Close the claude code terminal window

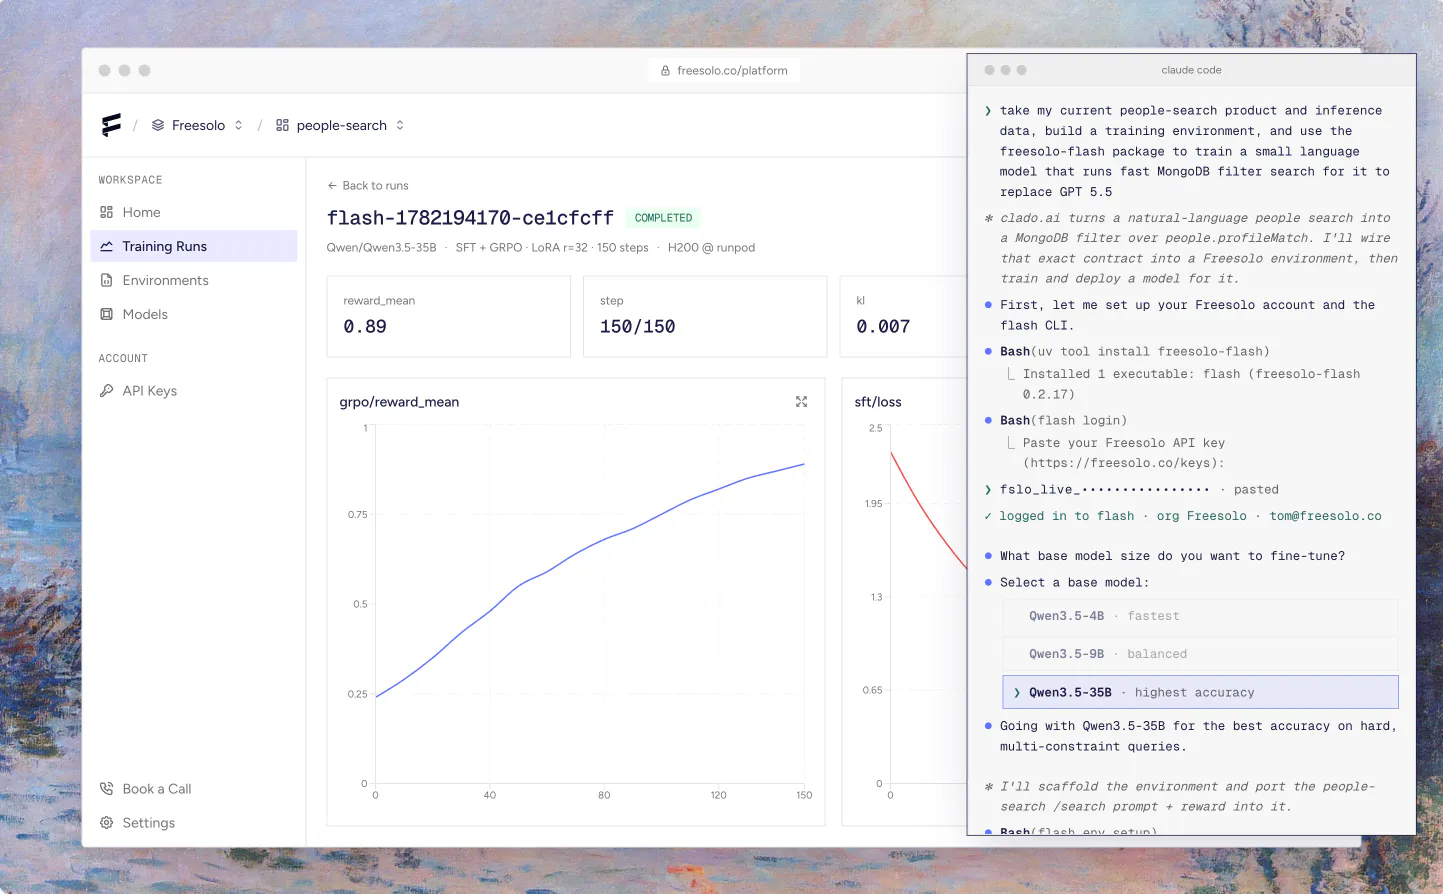pyautogui.click(x=990, y=70)
